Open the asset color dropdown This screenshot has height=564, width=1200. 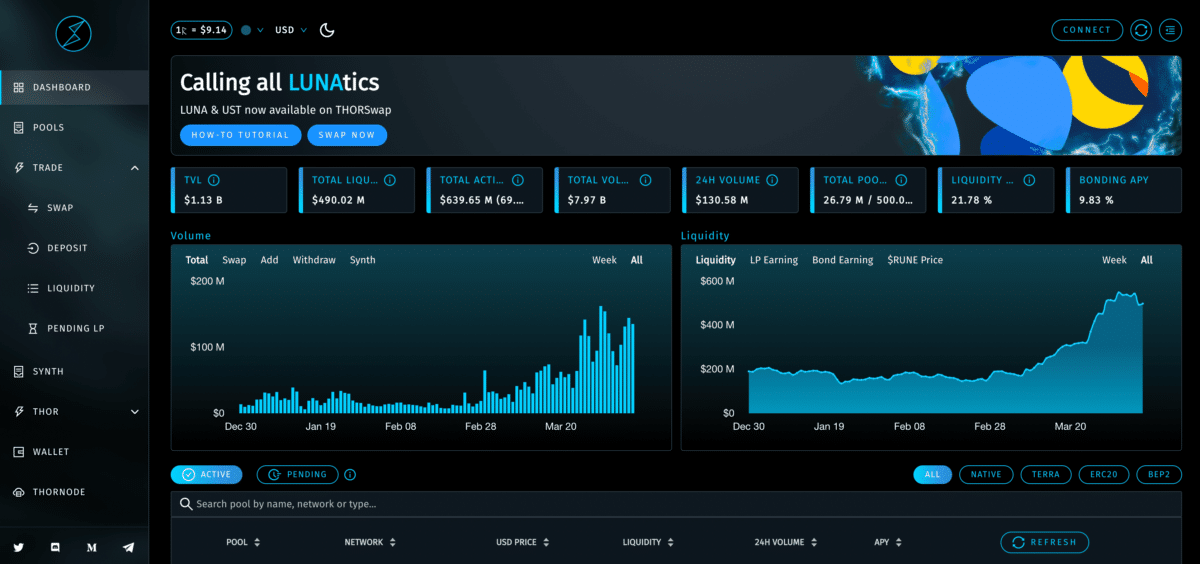pyautogui.click(x=253, y=30)
